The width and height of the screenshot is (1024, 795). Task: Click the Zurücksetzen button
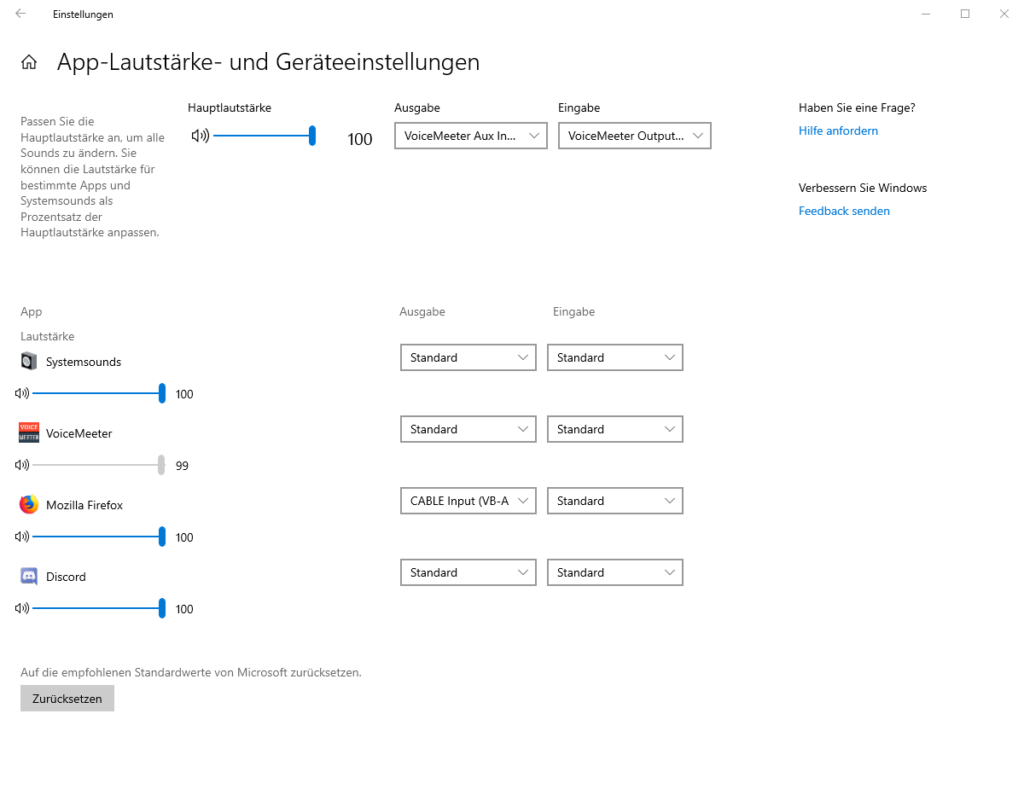tap(67, 698)
